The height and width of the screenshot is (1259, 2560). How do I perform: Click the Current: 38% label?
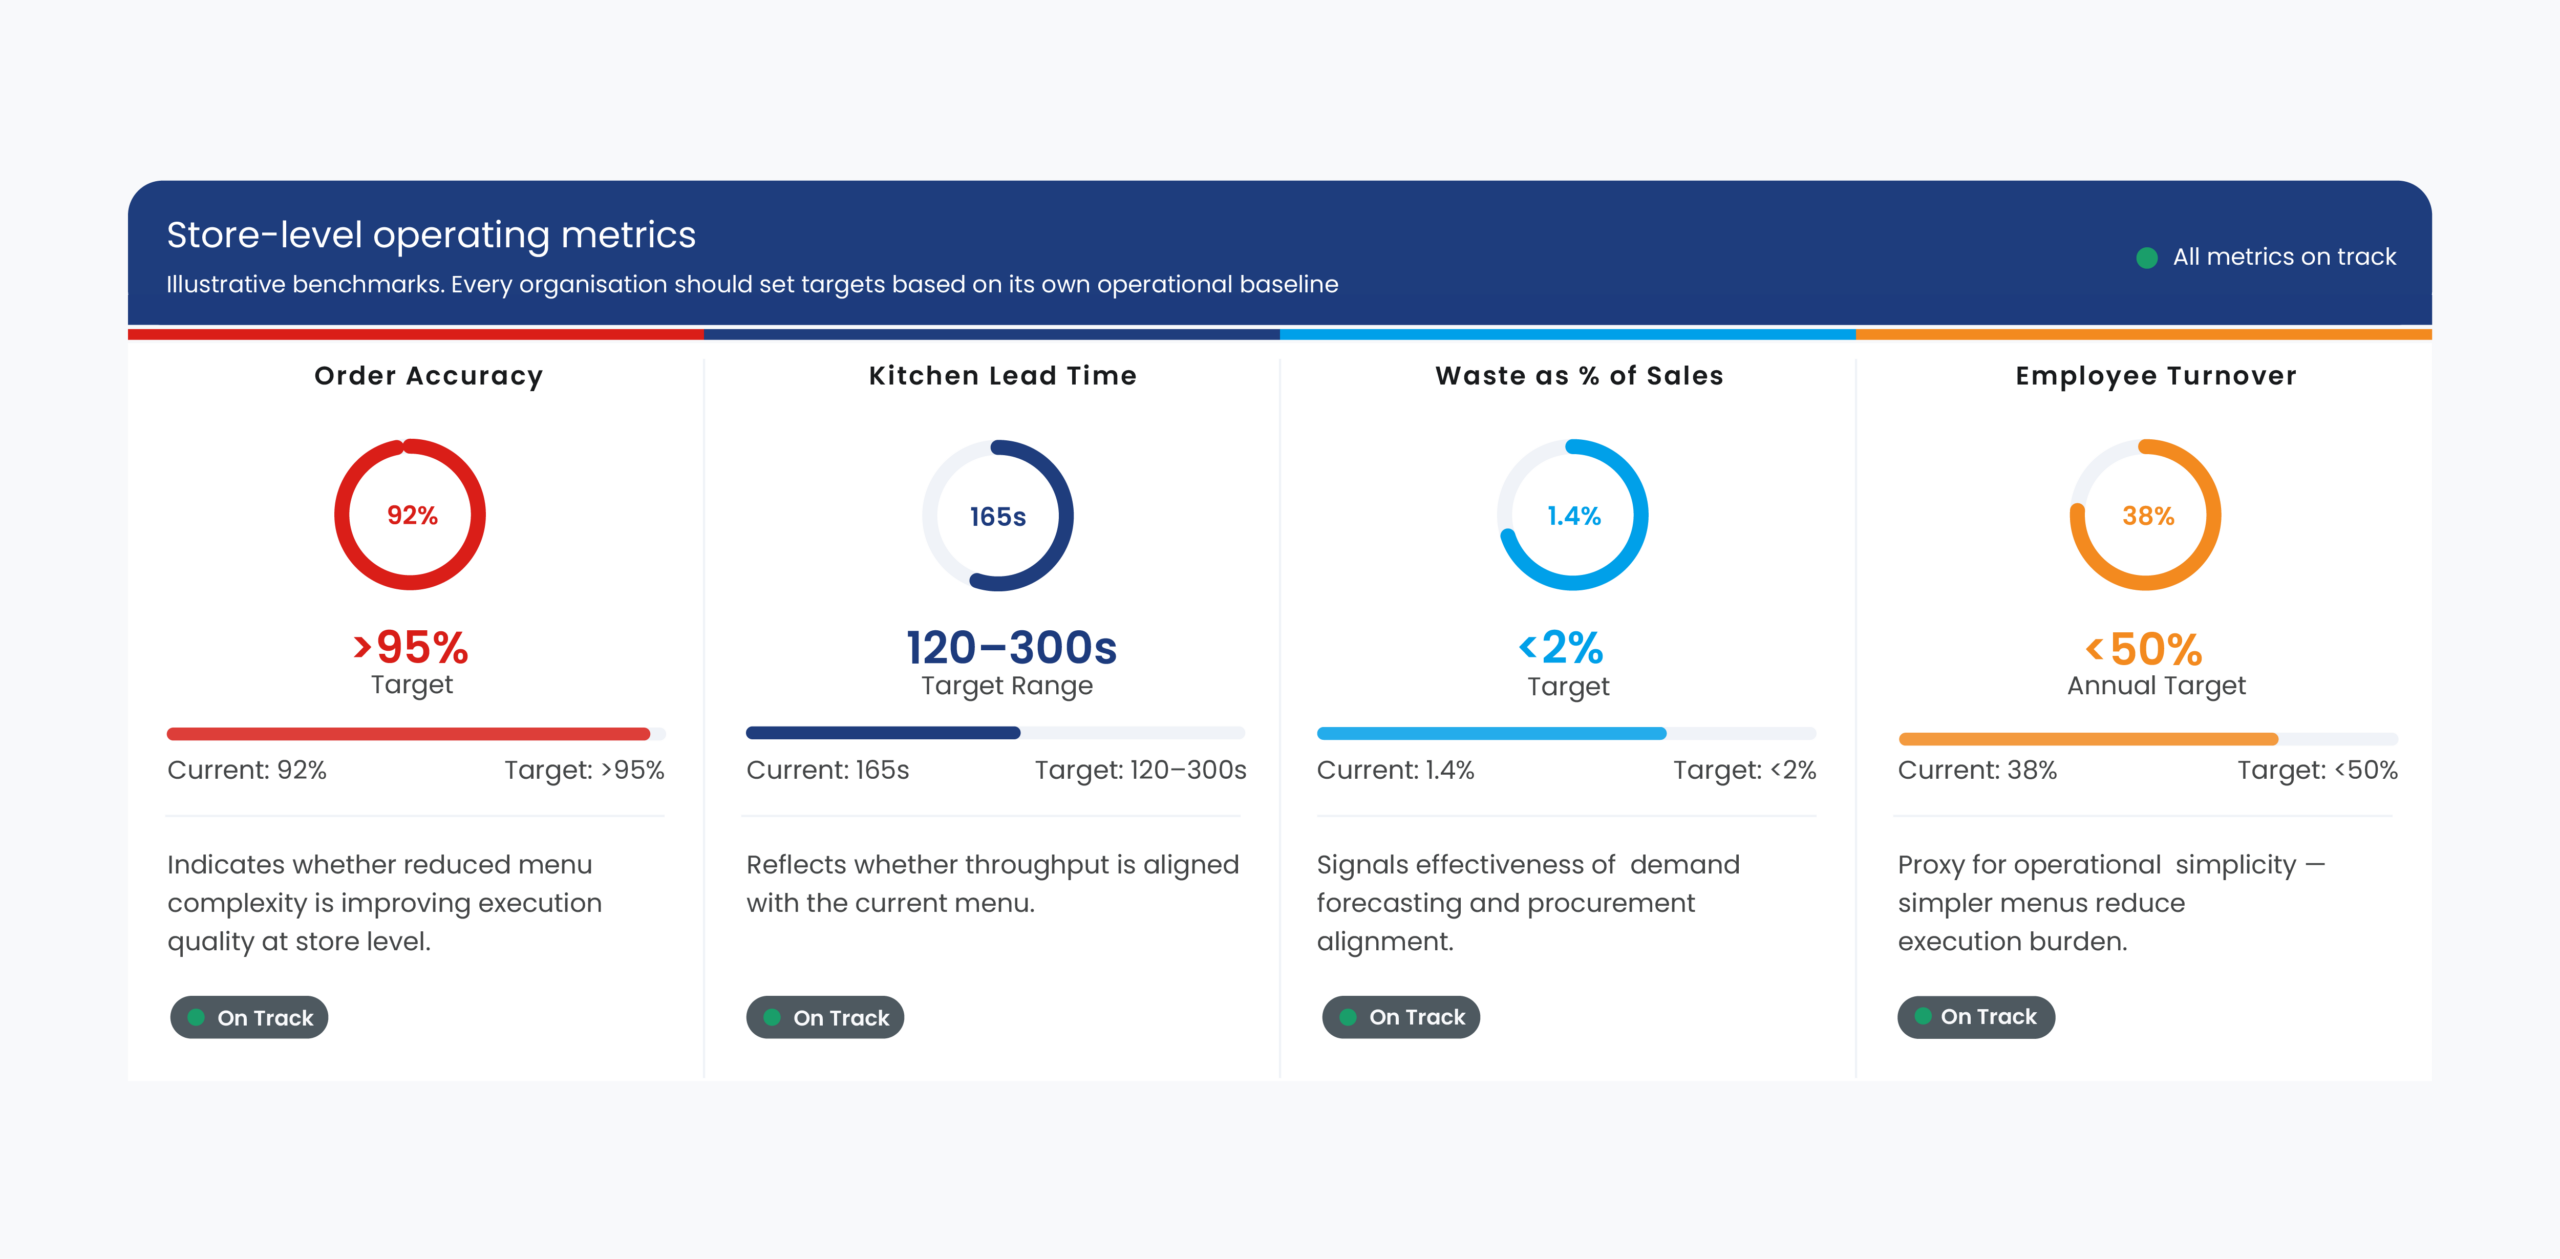(1978, 770)
